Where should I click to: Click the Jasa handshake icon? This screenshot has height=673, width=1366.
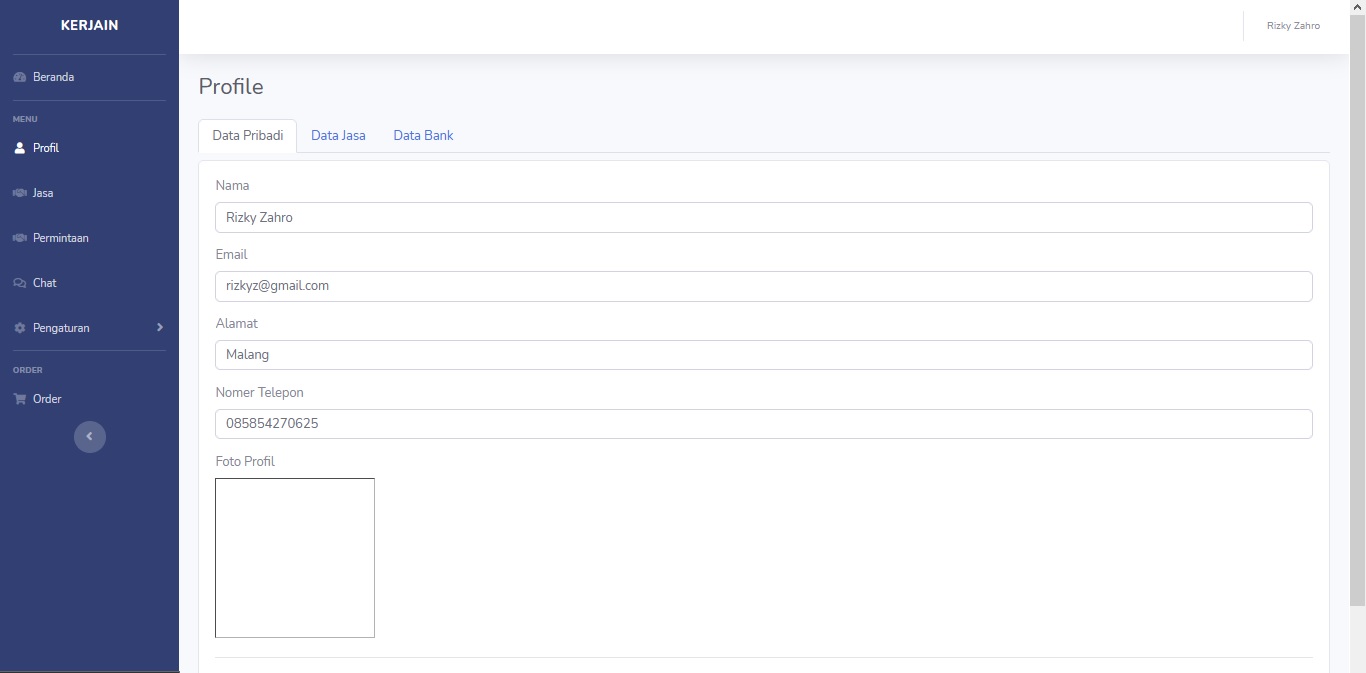click(19, 193)
